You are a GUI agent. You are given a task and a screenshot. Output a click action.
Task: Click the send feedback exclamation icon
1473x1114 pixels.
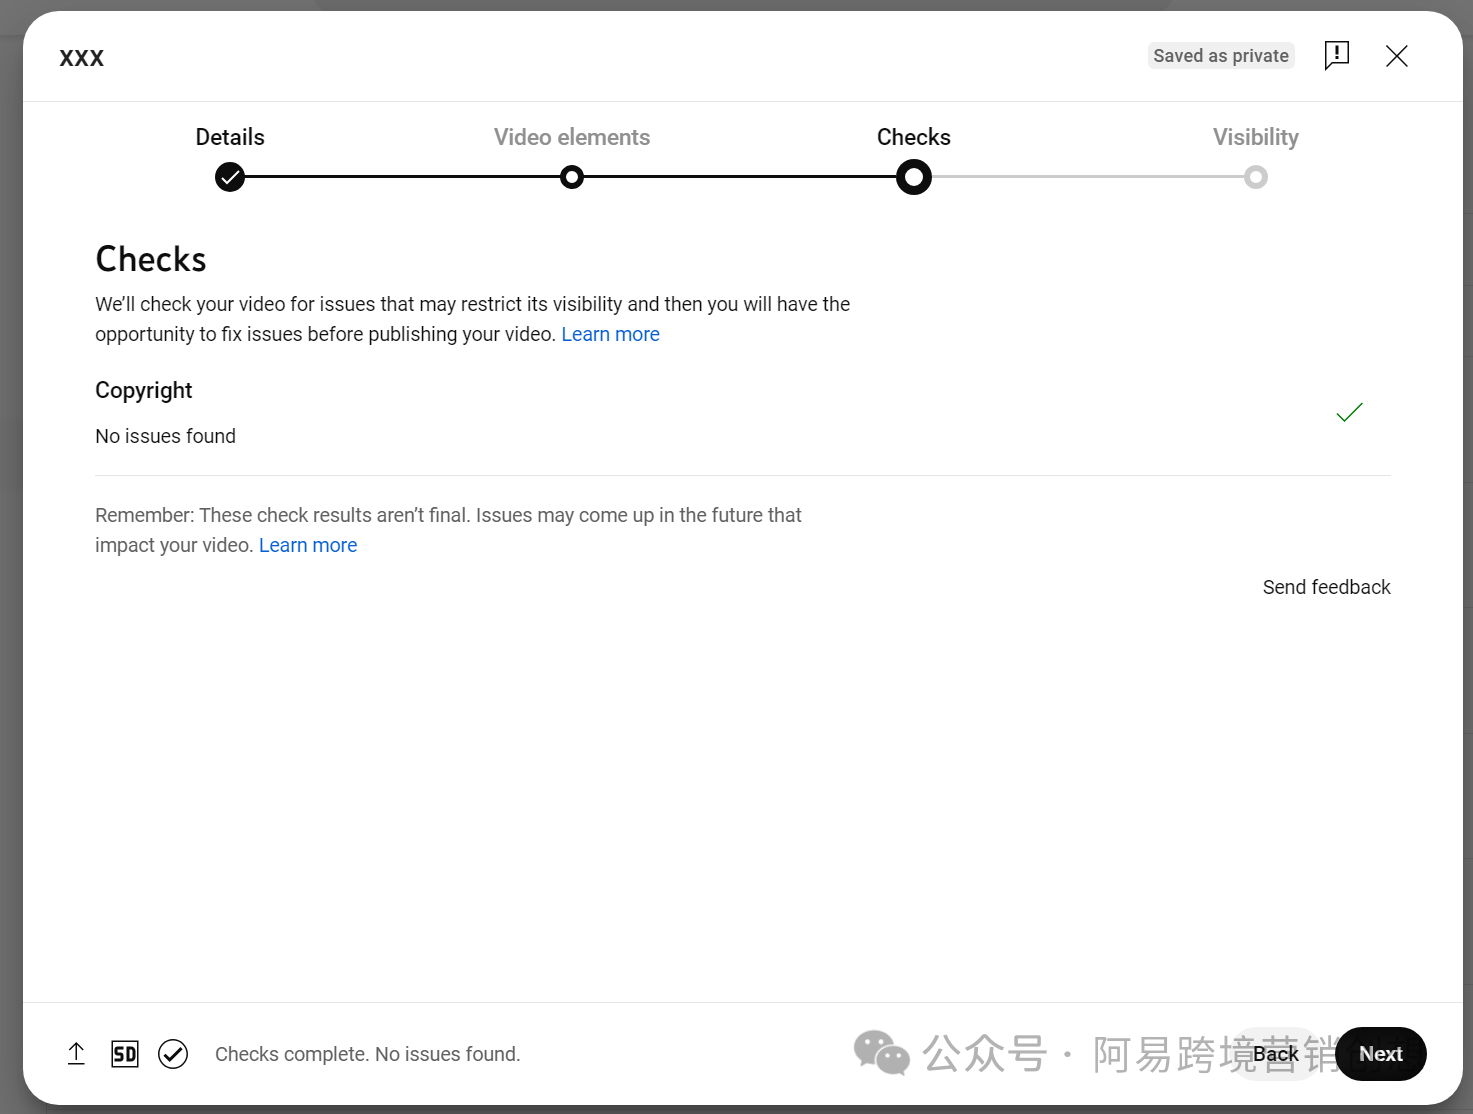coord(1336,55)
